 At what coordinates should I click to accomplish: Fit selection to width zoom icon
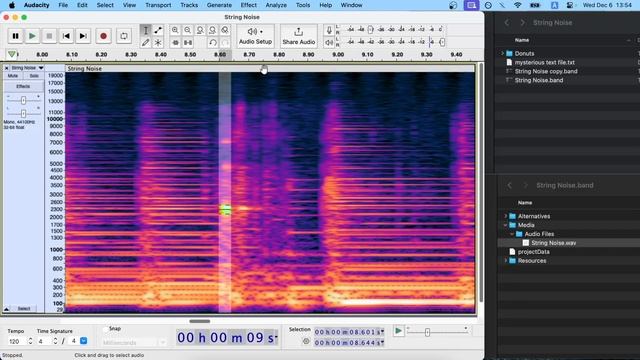[x=200, y=30]
